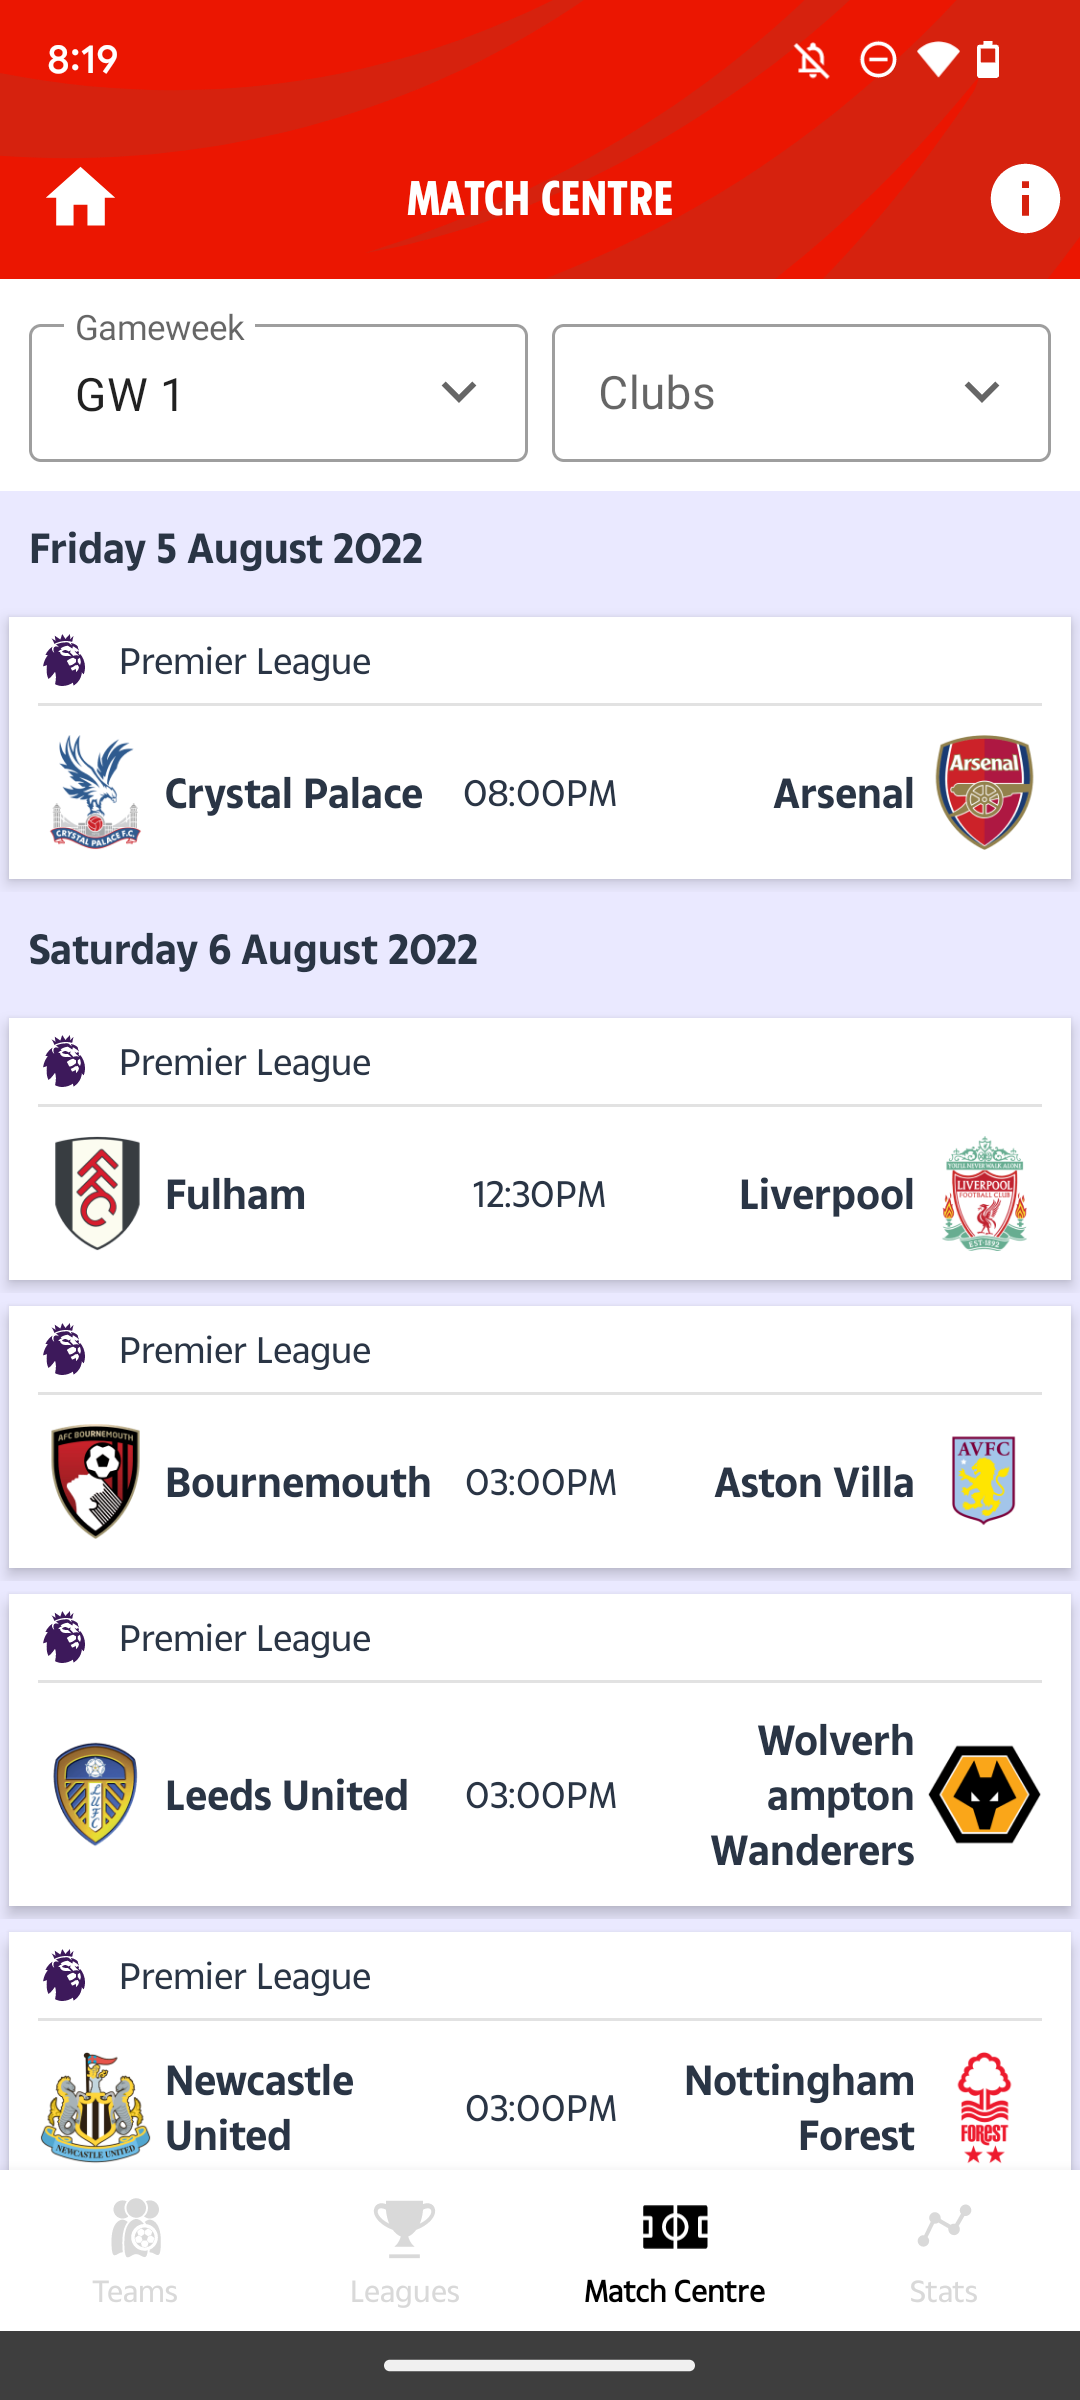Expand the Gameweek GW 1 dropdown
The height and width of the screenshot is (2400, 1080).
pyautogui.click(x=278, y=393)
